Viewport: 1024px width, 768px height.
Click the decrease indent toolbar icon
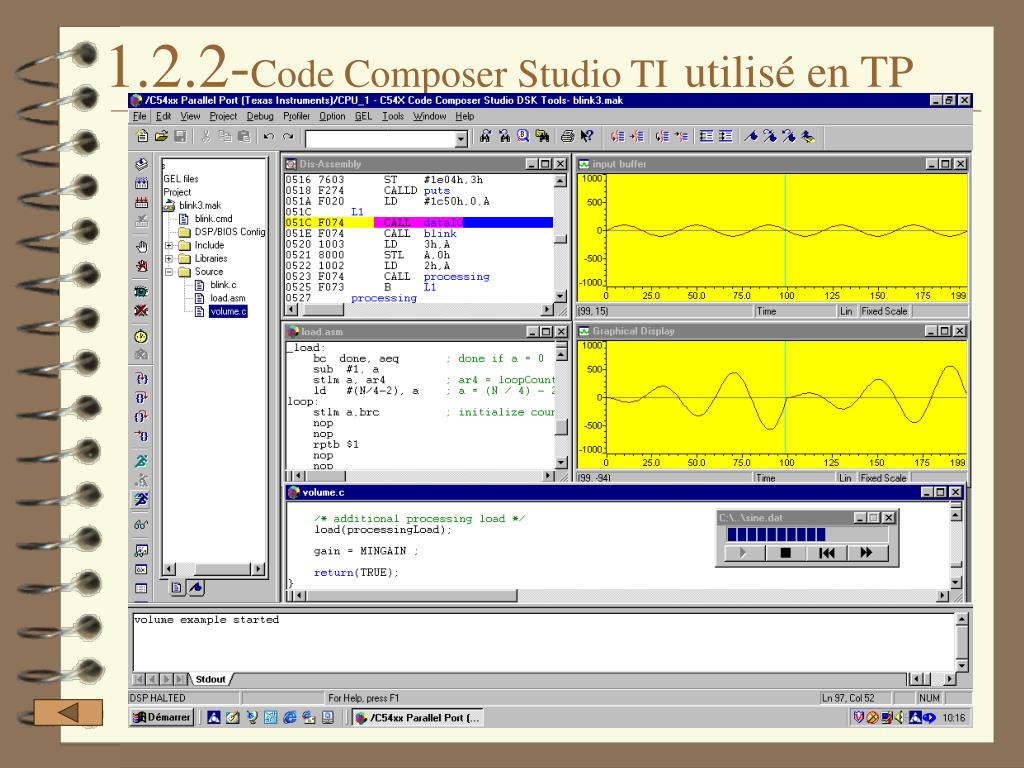[706, 136]
